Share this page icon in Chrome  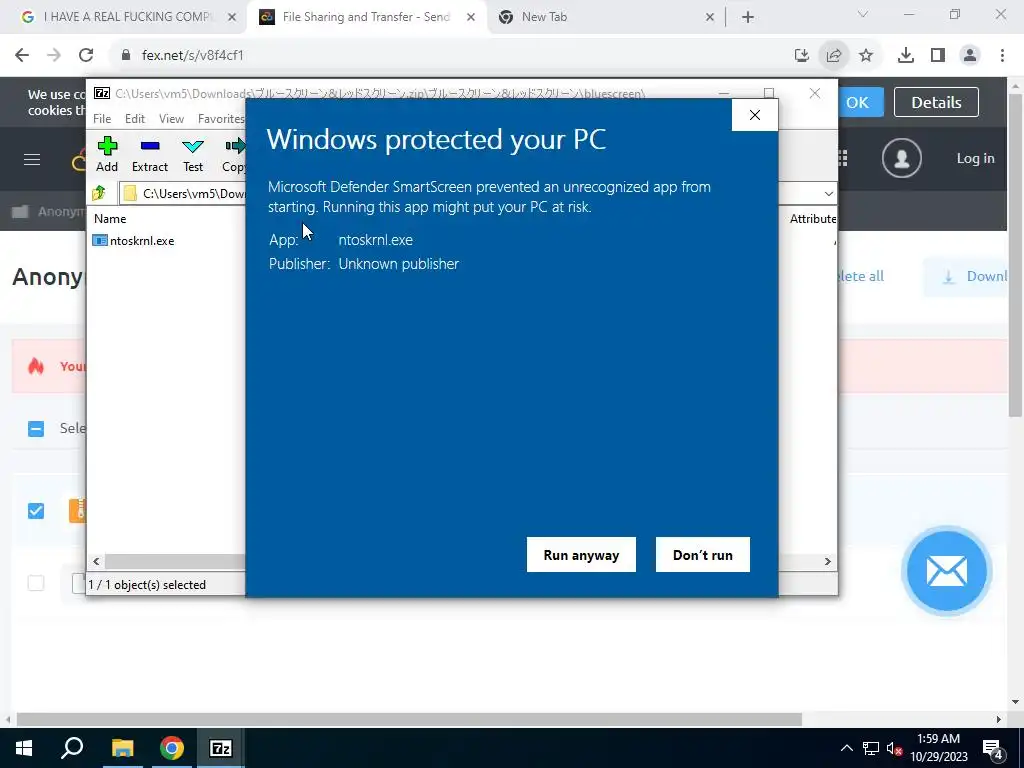pos(834,55)
